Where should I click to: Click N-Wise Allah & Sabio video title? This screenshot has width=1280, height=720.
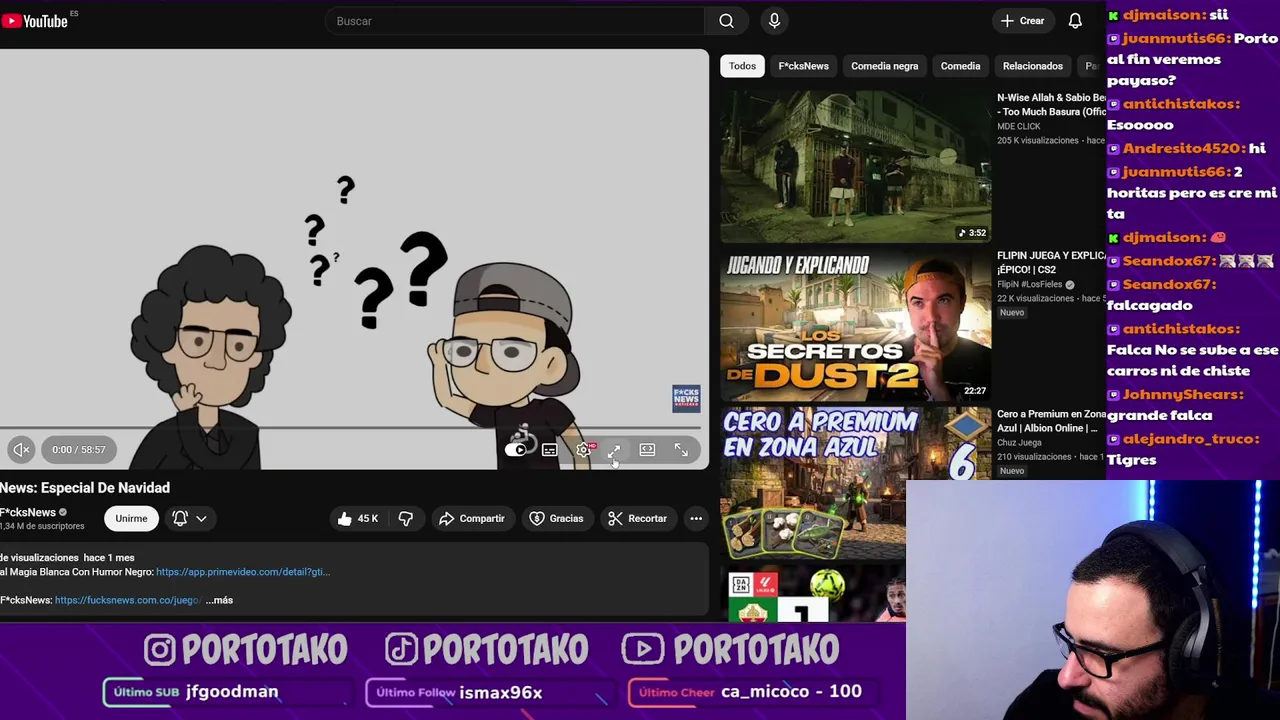click(1051, 105)
